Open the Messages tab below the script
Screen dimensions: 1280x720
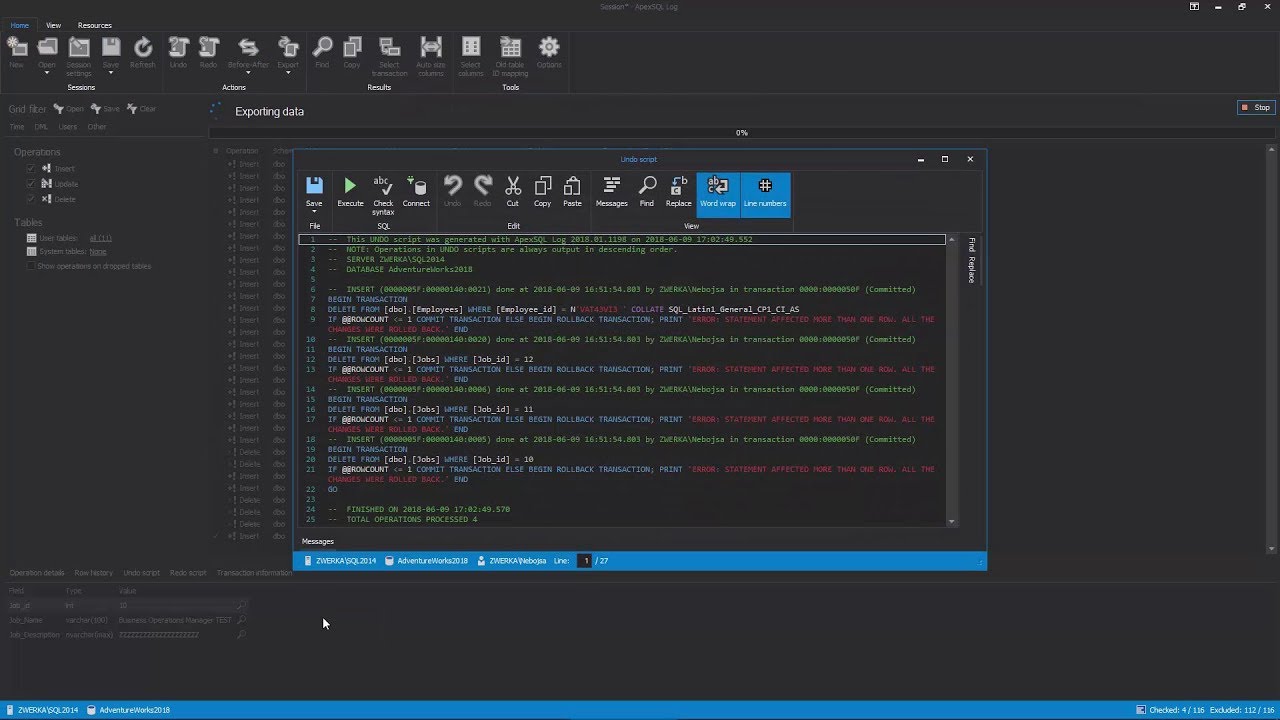click(x=318, y=541)
